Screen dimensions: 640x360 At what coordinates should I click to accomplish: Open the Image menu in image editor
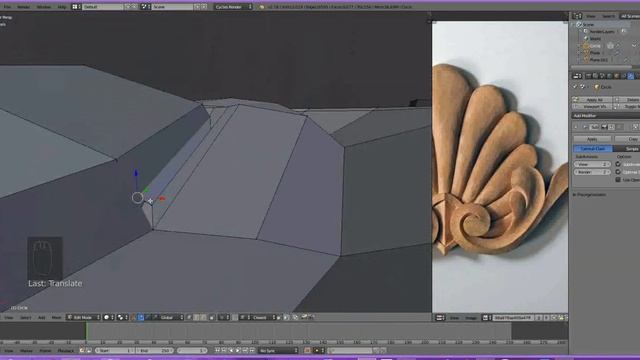pyautogui.click(x=471, y=318)
